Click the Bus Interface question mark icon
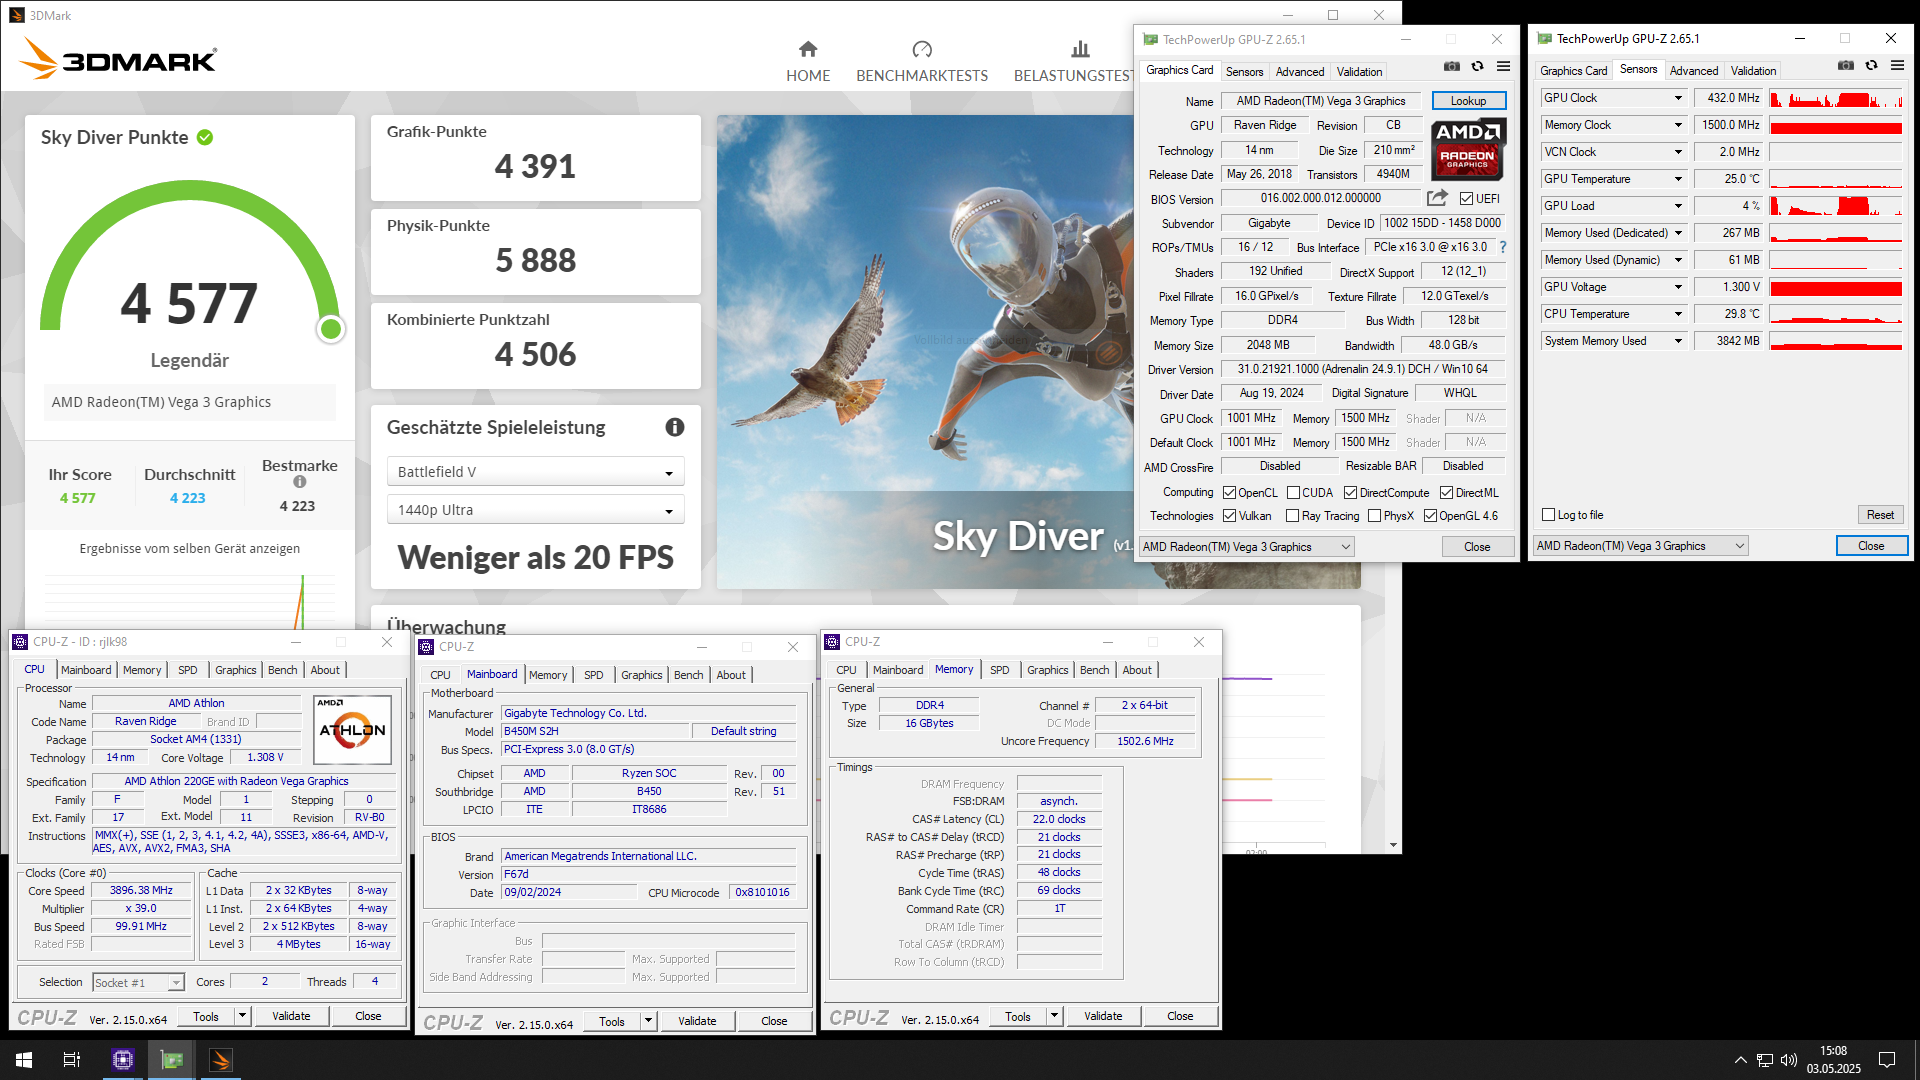 click(x=1502, y=247)
